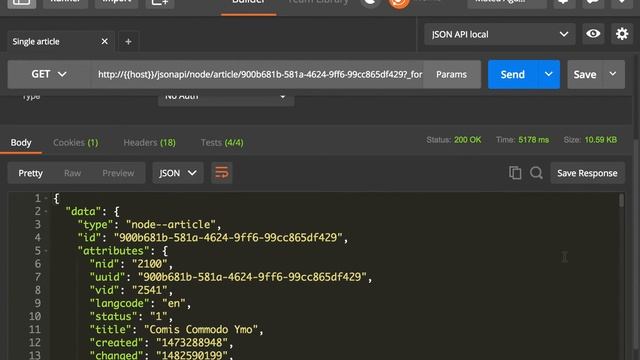Open Manage Environments gear icon
This screenshot has width=640, height=360.
pos(622,34)
